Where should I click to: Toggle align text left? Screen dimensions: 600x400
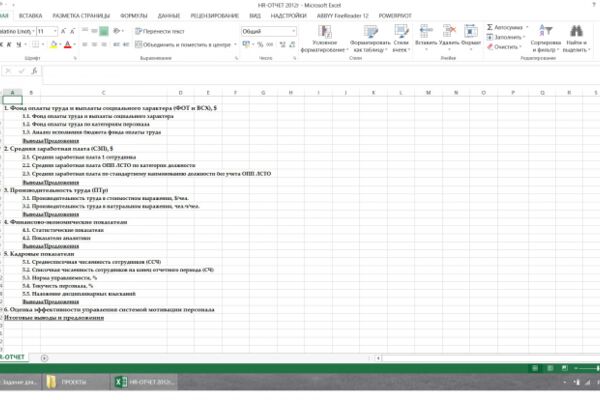click(x=85, y=45)
